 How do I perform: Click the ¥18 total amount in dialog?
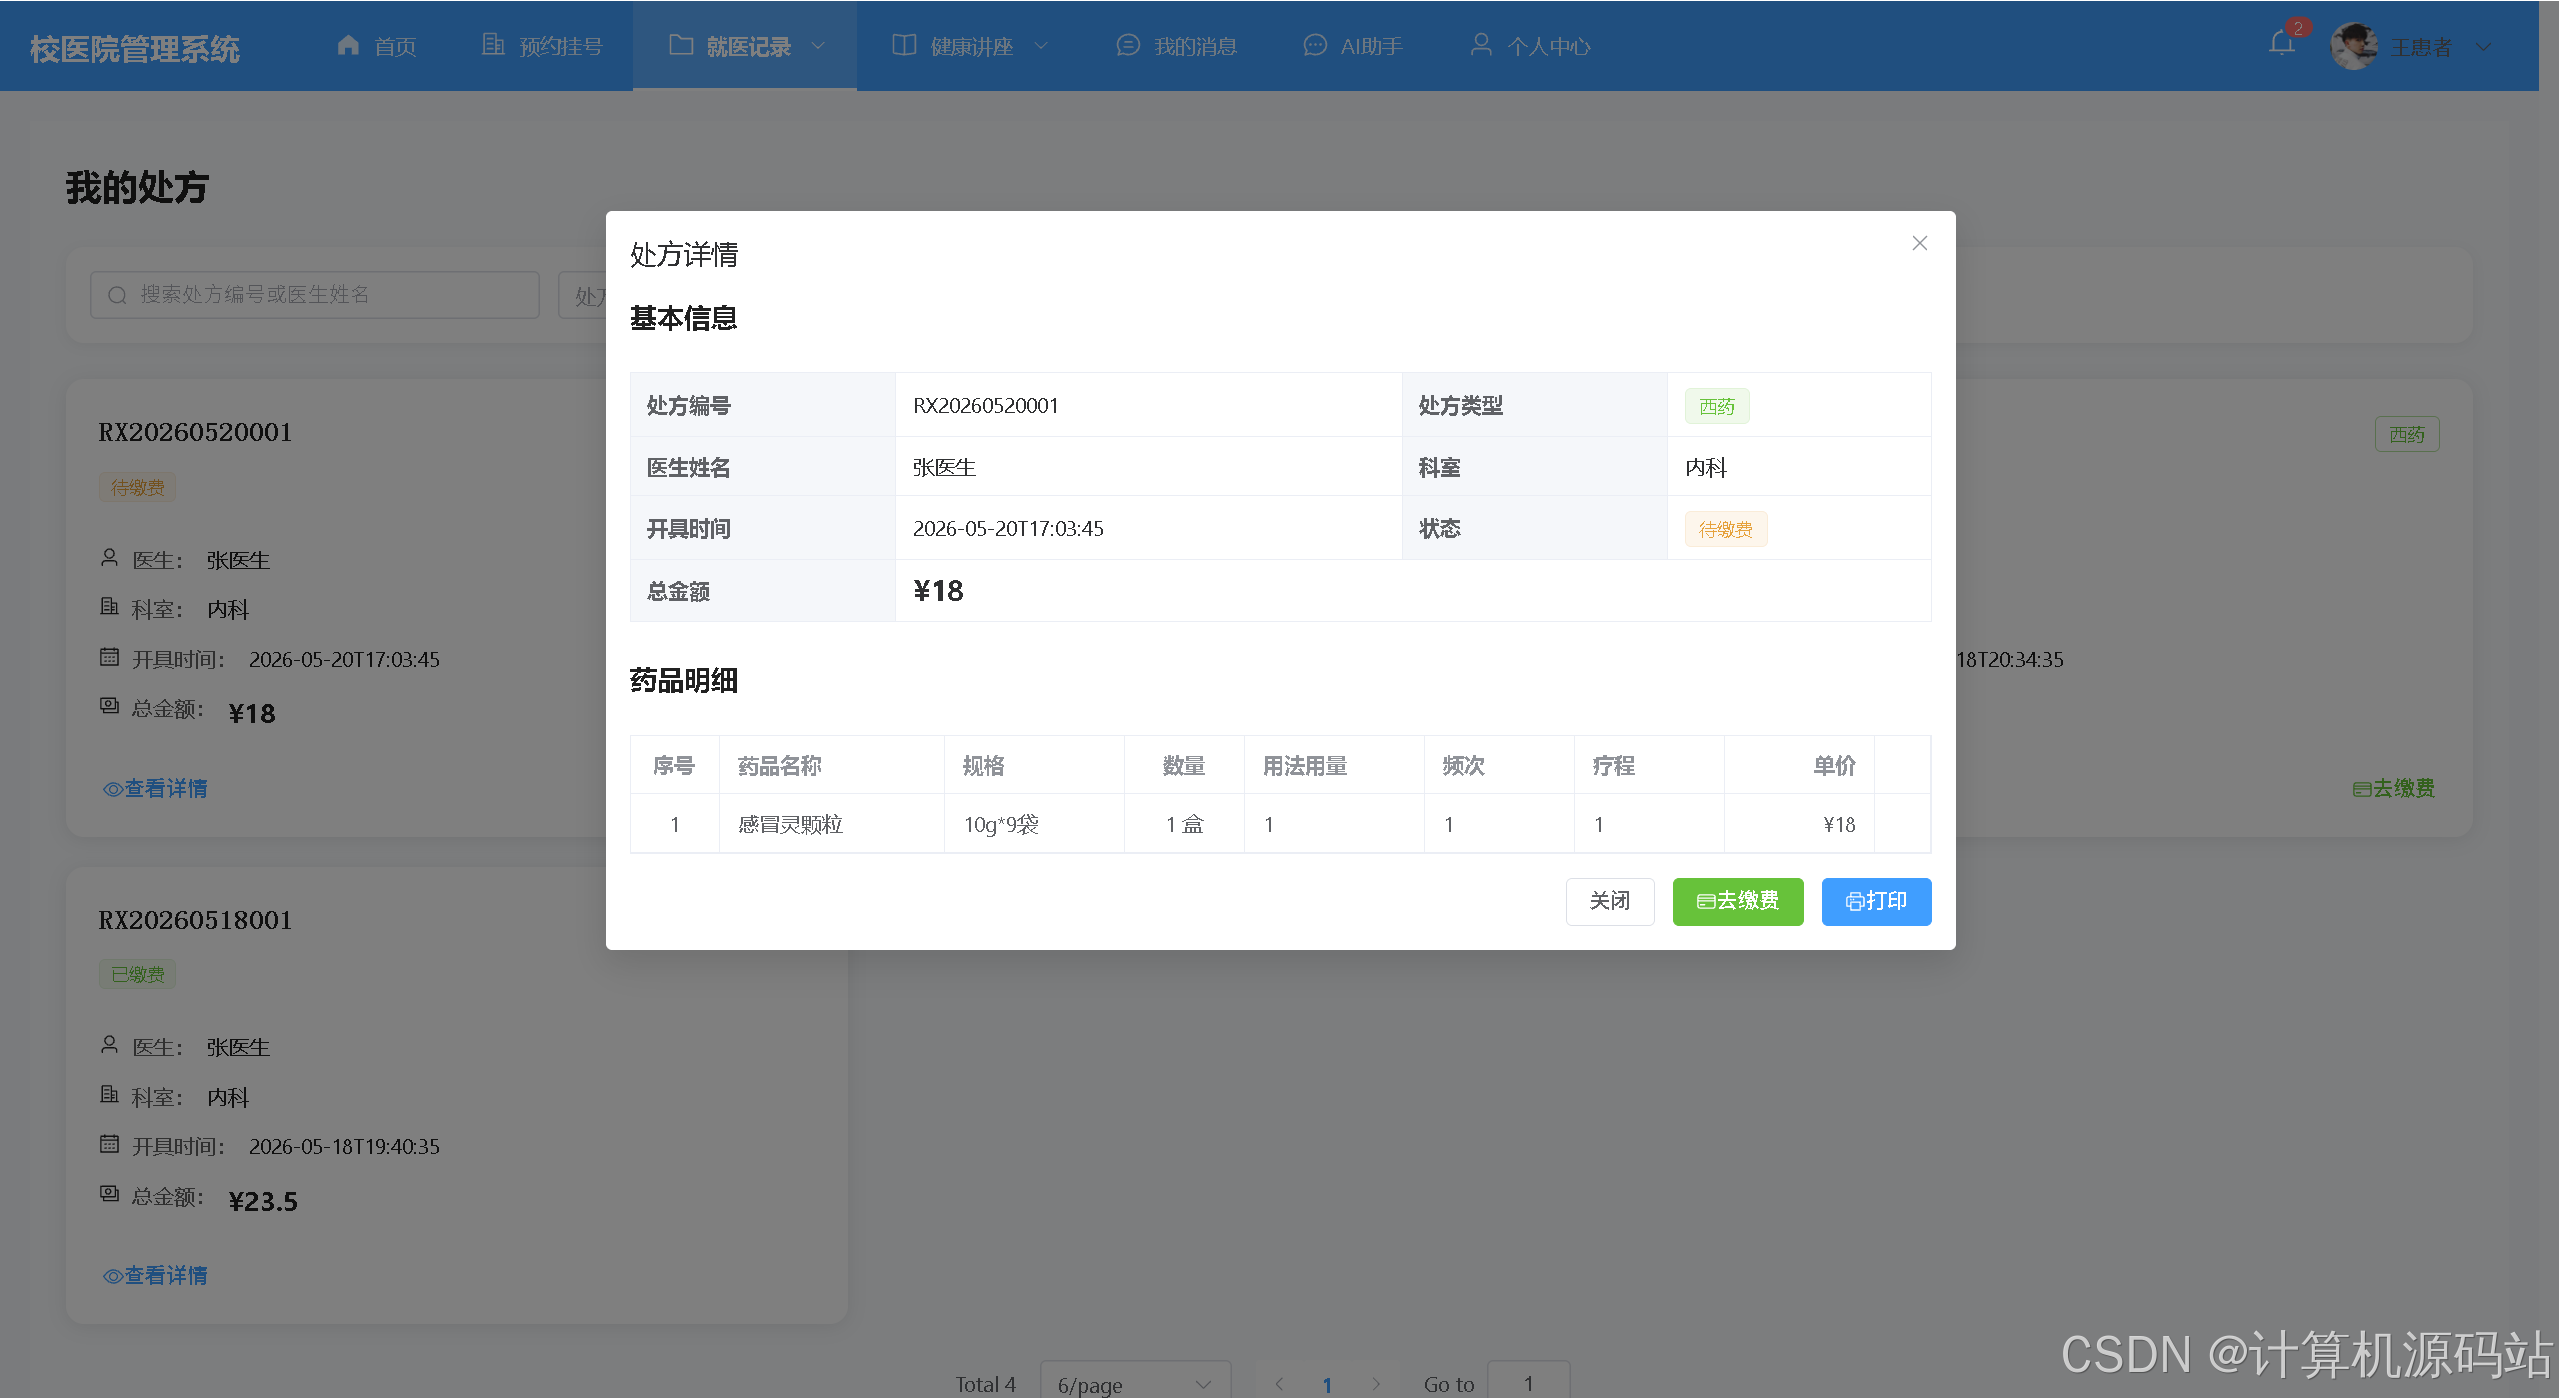click(x=938, y=591)
